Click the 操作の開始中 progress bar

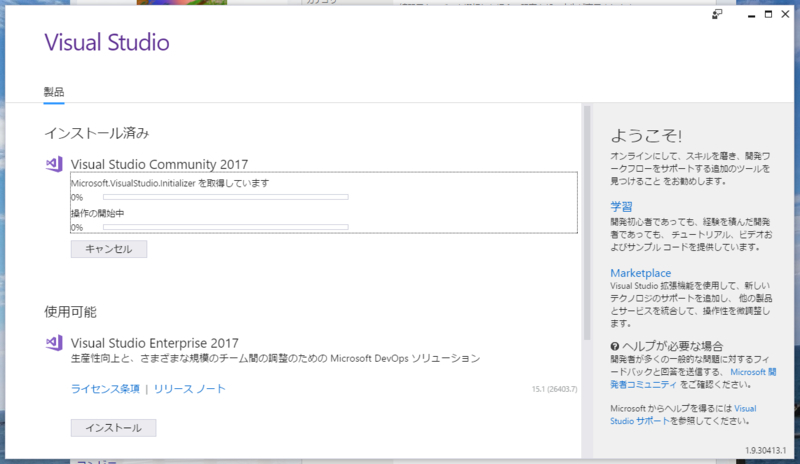point(226,227)
